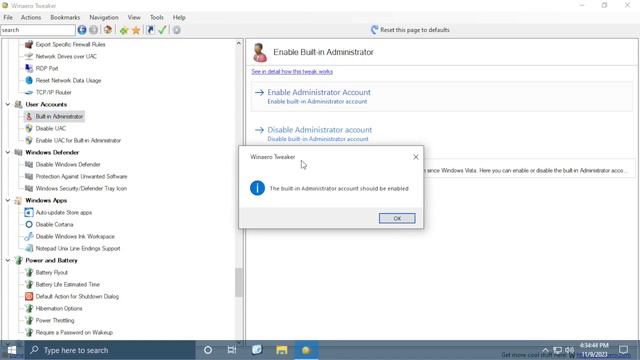Open Task View from the taskbar
This screenshot has height=360, width=640.
click(x=232, y=350)
